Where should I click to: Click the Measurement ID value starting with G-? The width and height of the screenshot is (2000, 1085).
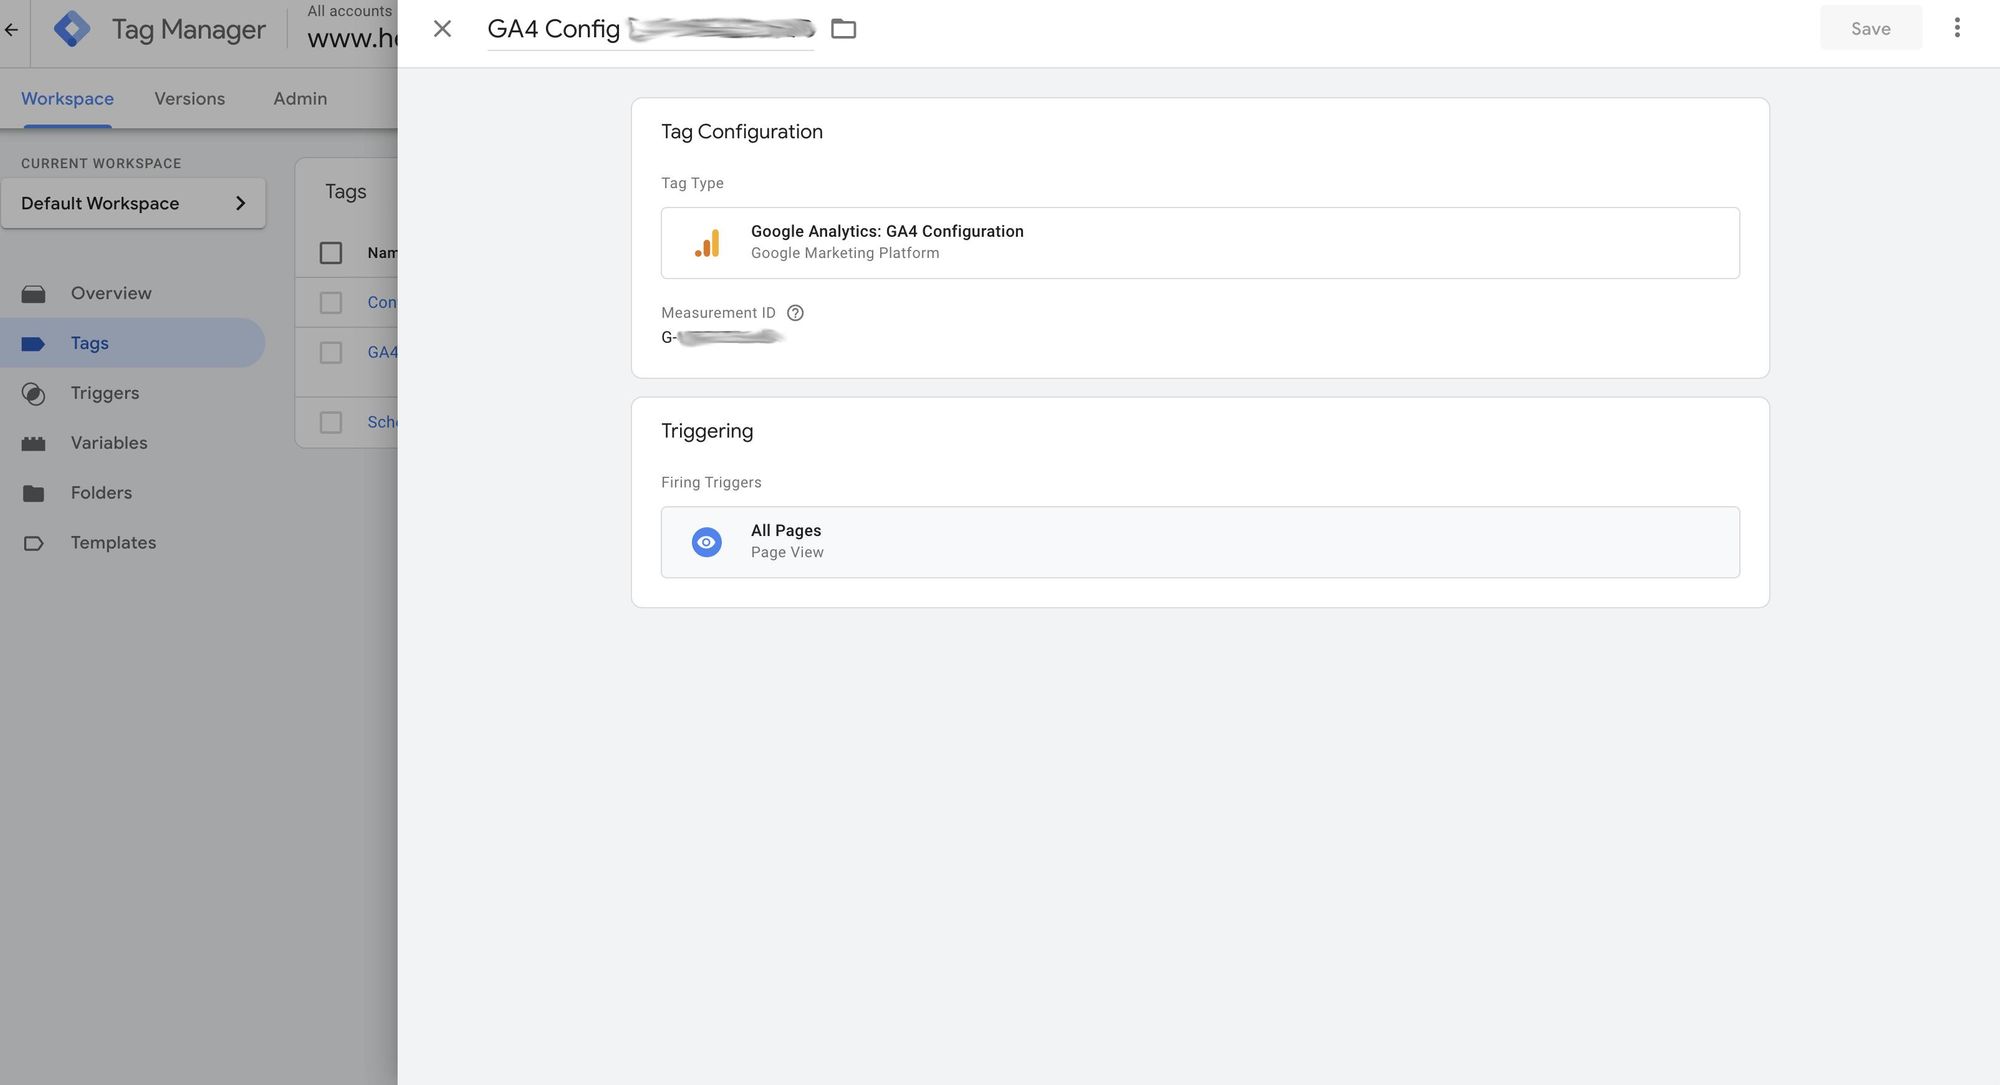tap(722, 338)
